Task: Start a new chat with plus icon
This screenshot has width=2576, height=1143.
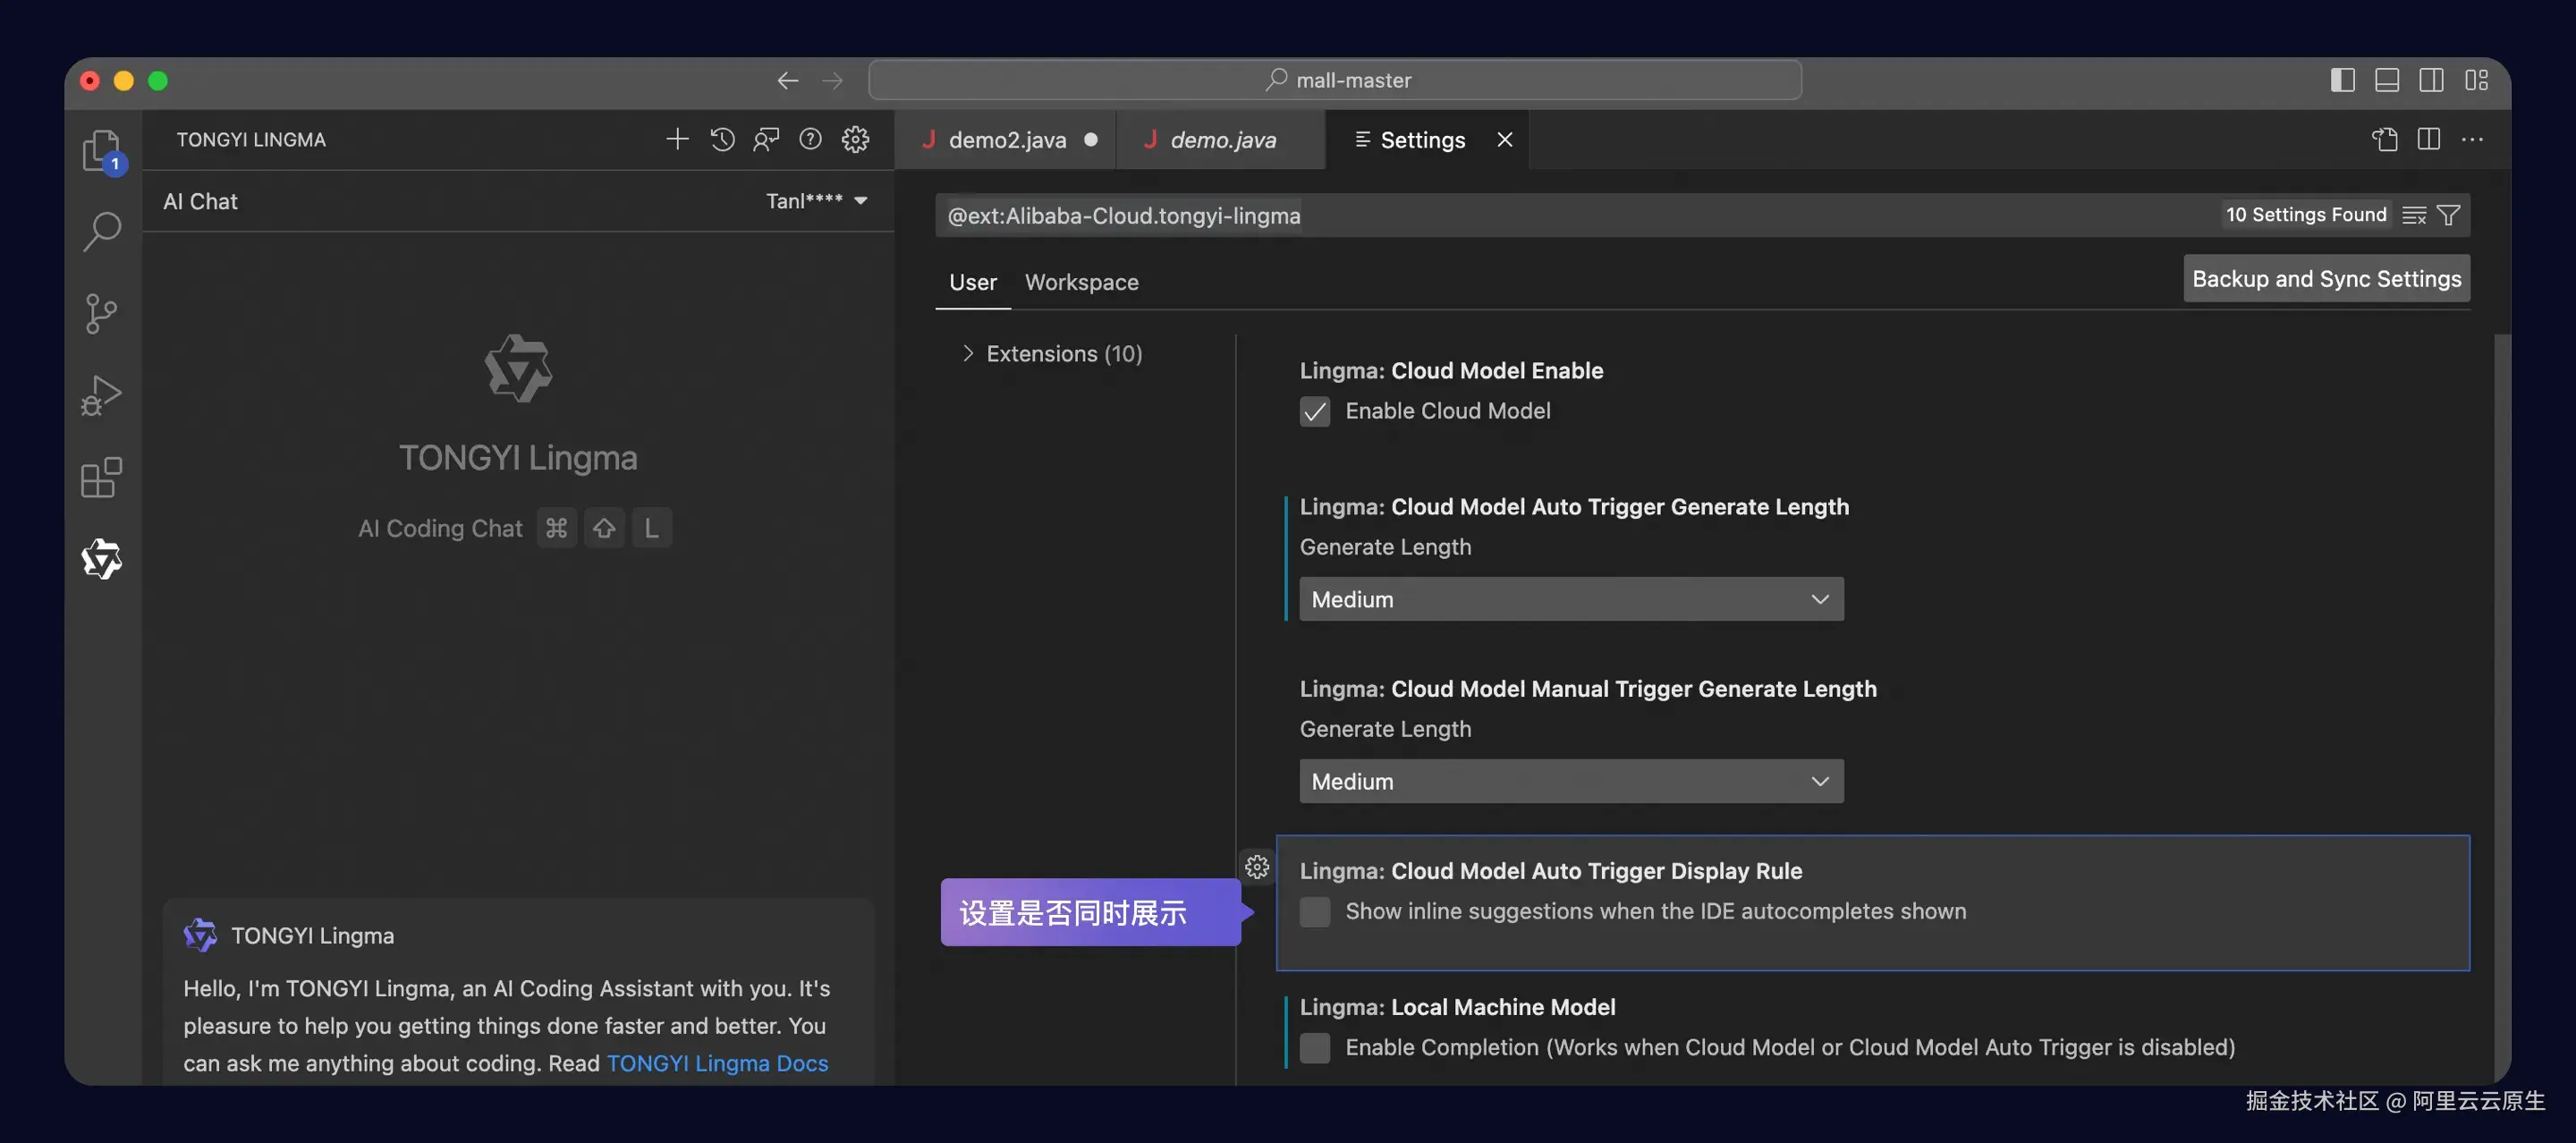Action: tap(677, 139)
